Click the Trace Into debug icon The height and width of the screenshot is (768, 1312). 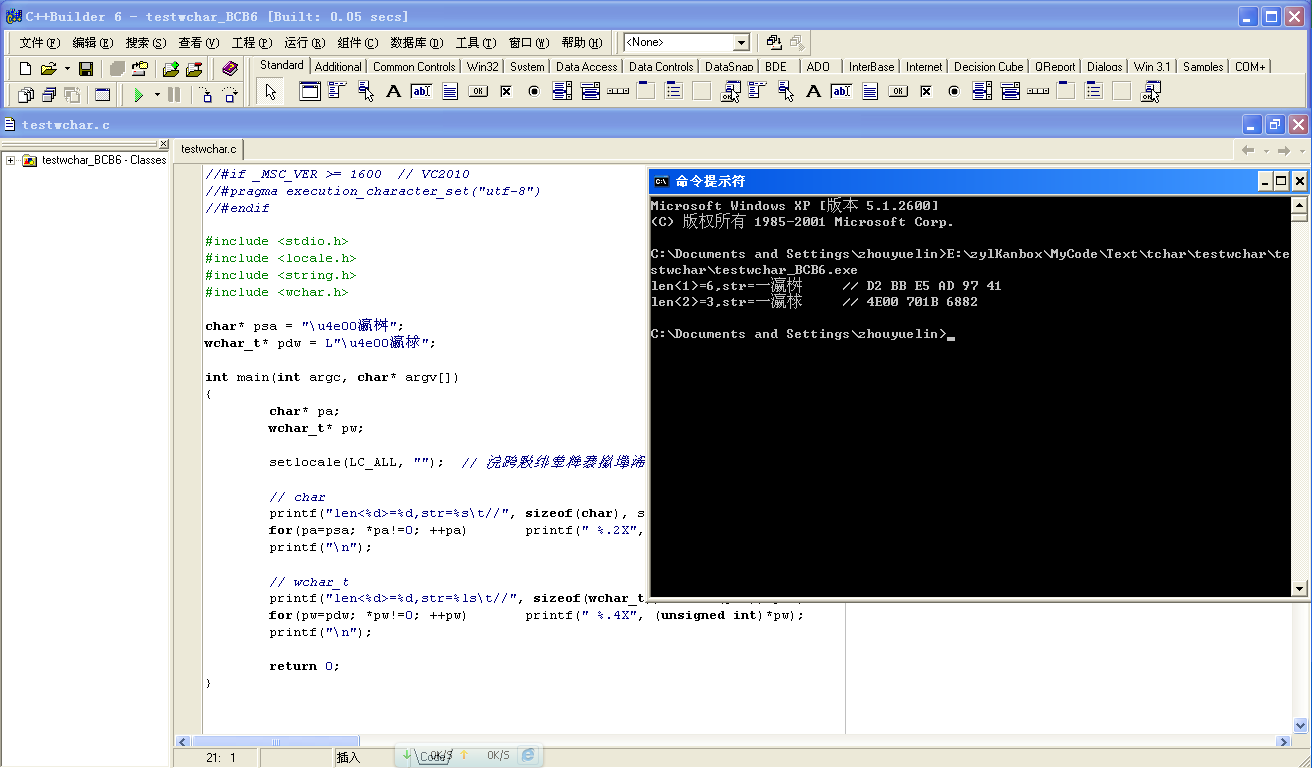[206, 95]
